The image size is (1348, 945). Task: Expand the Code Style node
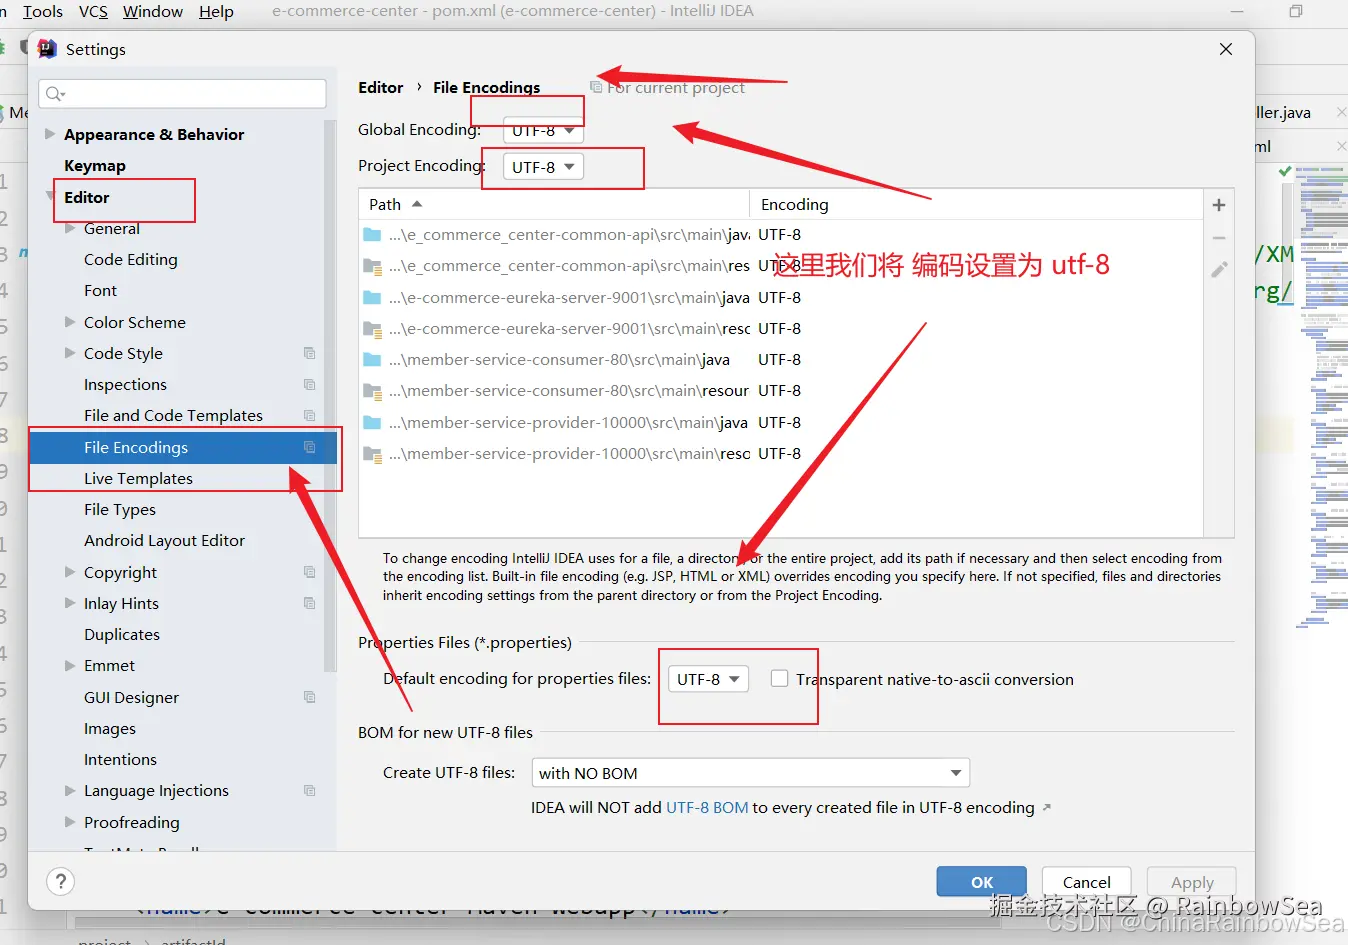[x=70, y=353]
